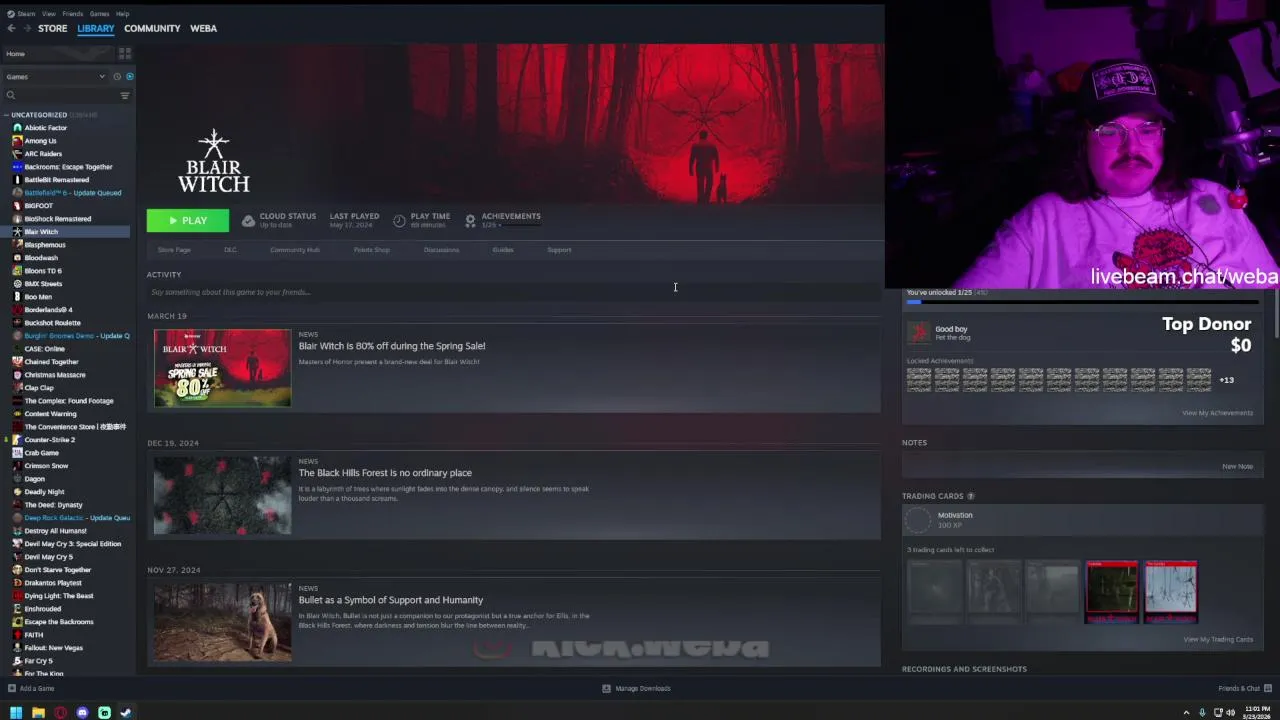Open the Help menu

[122, 14]
